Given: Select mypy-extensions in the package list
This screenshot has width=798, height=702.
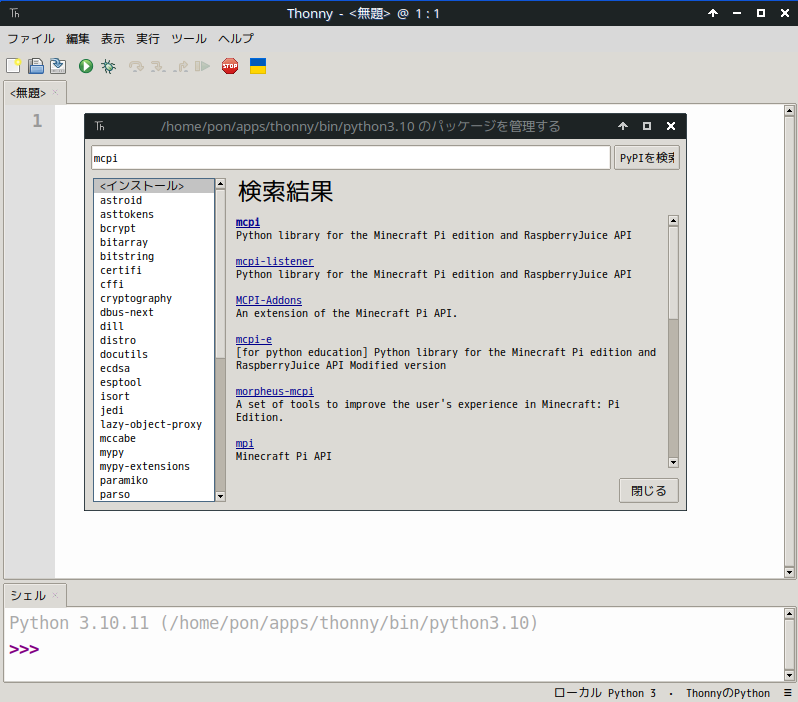Looking at the screenshot, I should [x=154, y=466].
